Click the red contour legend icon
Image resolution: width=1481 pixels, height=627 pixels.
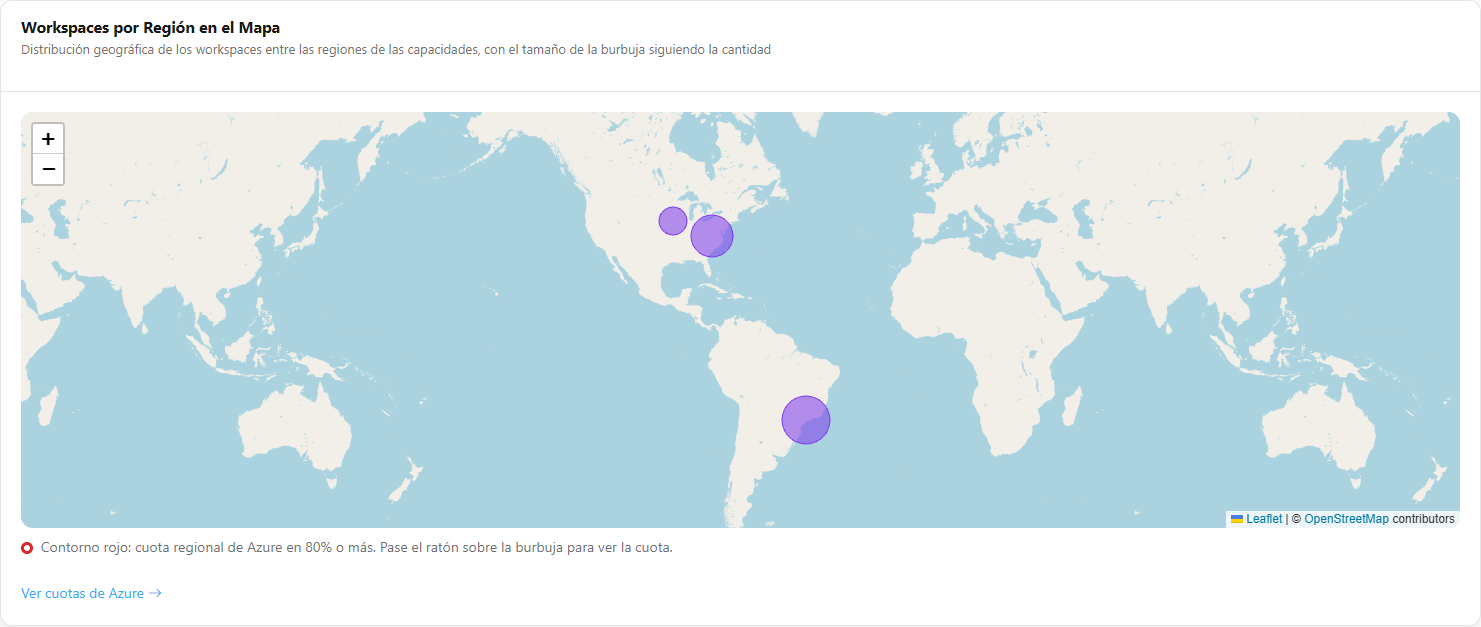pyautogui.click(x=28, y=548)
